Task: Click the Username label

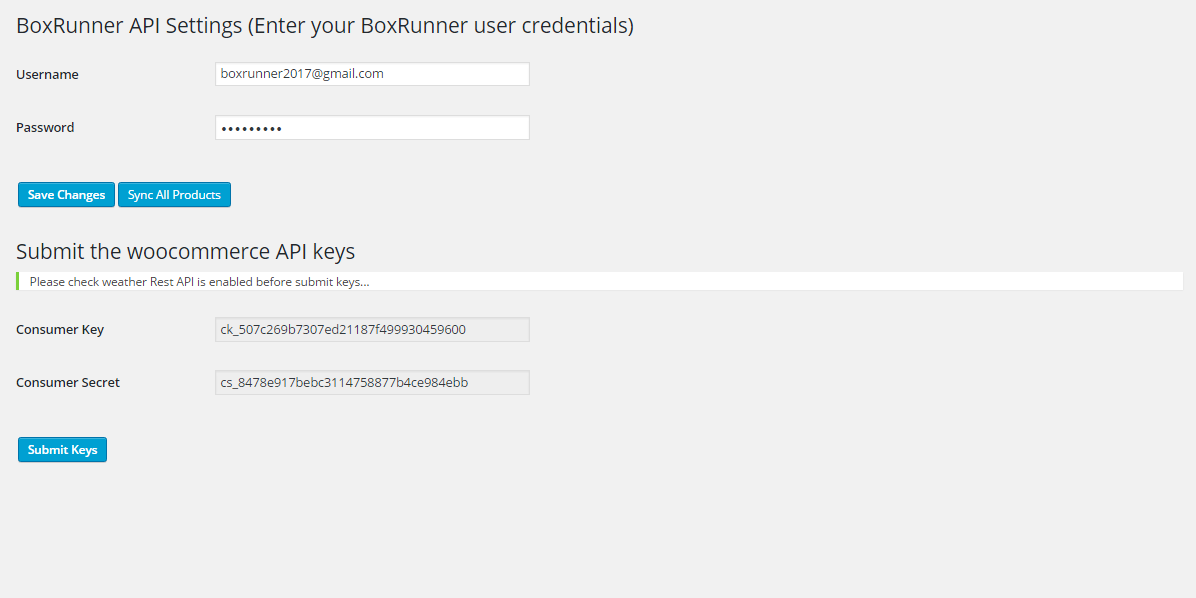Action: click(x=47, y=75)
